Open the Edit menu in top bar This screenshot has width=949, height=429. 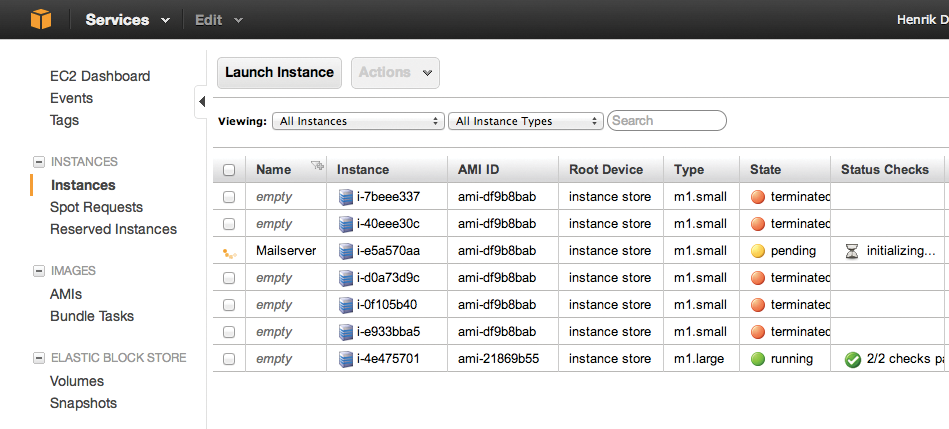[x=218, y=20]
